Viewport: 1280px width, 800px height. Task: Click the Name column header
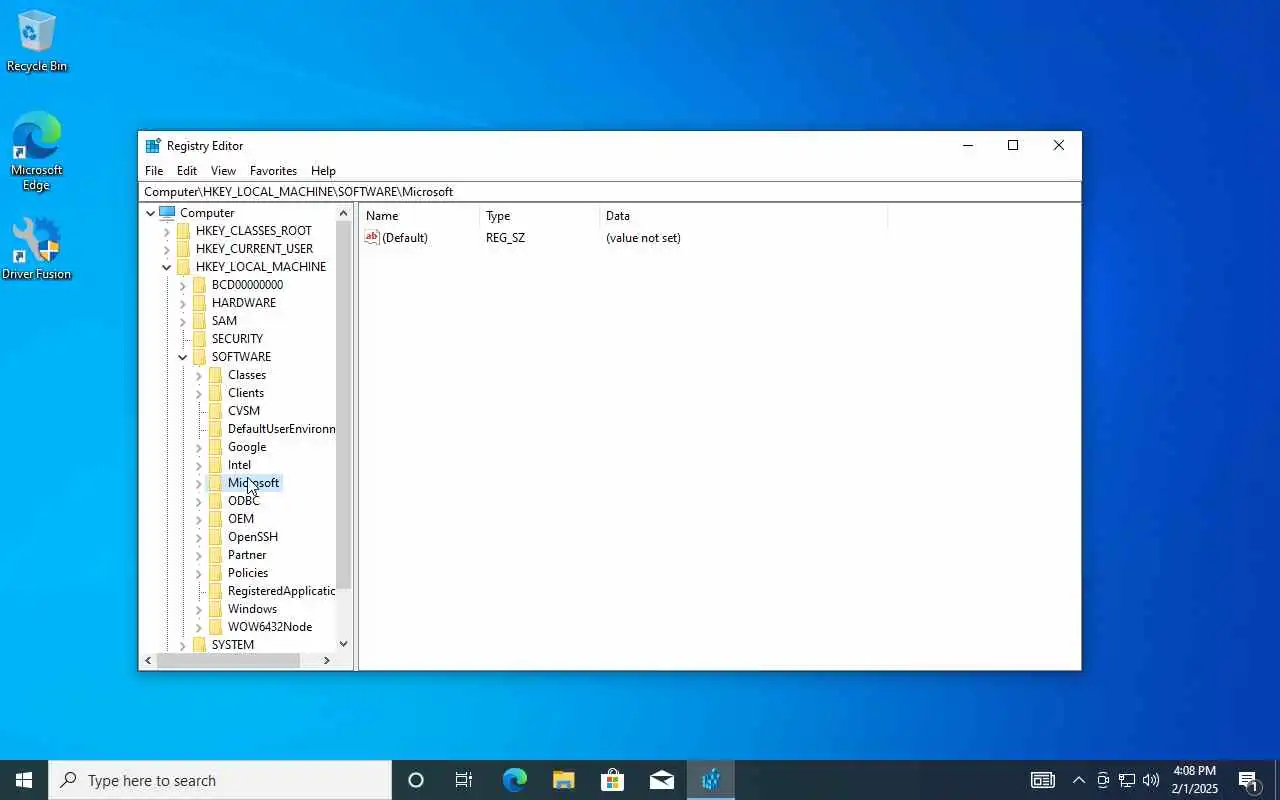coord(419,216)
